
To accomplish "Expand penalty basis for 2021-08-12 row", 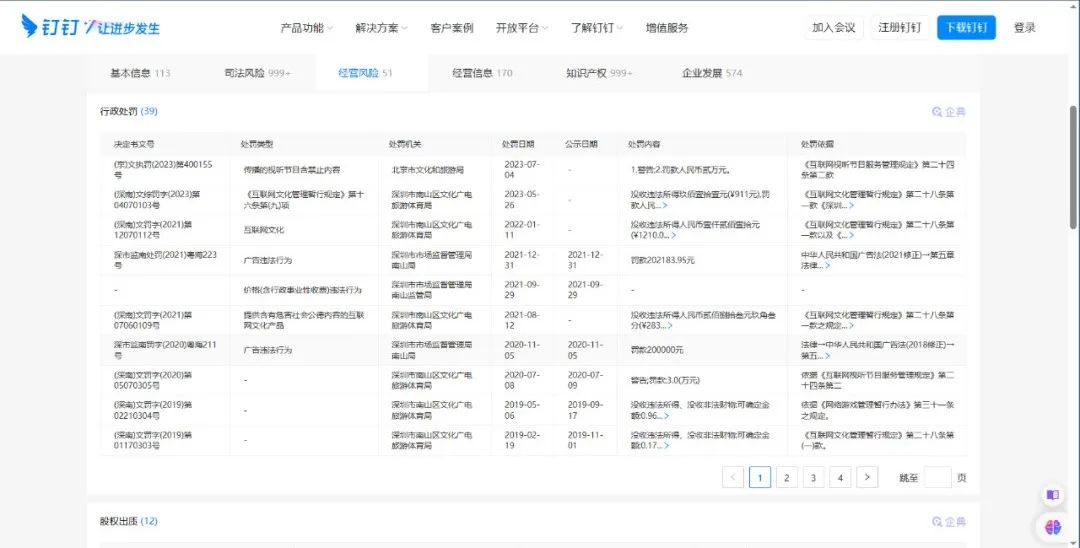I will pyautogui.click(x=851, y=325).
